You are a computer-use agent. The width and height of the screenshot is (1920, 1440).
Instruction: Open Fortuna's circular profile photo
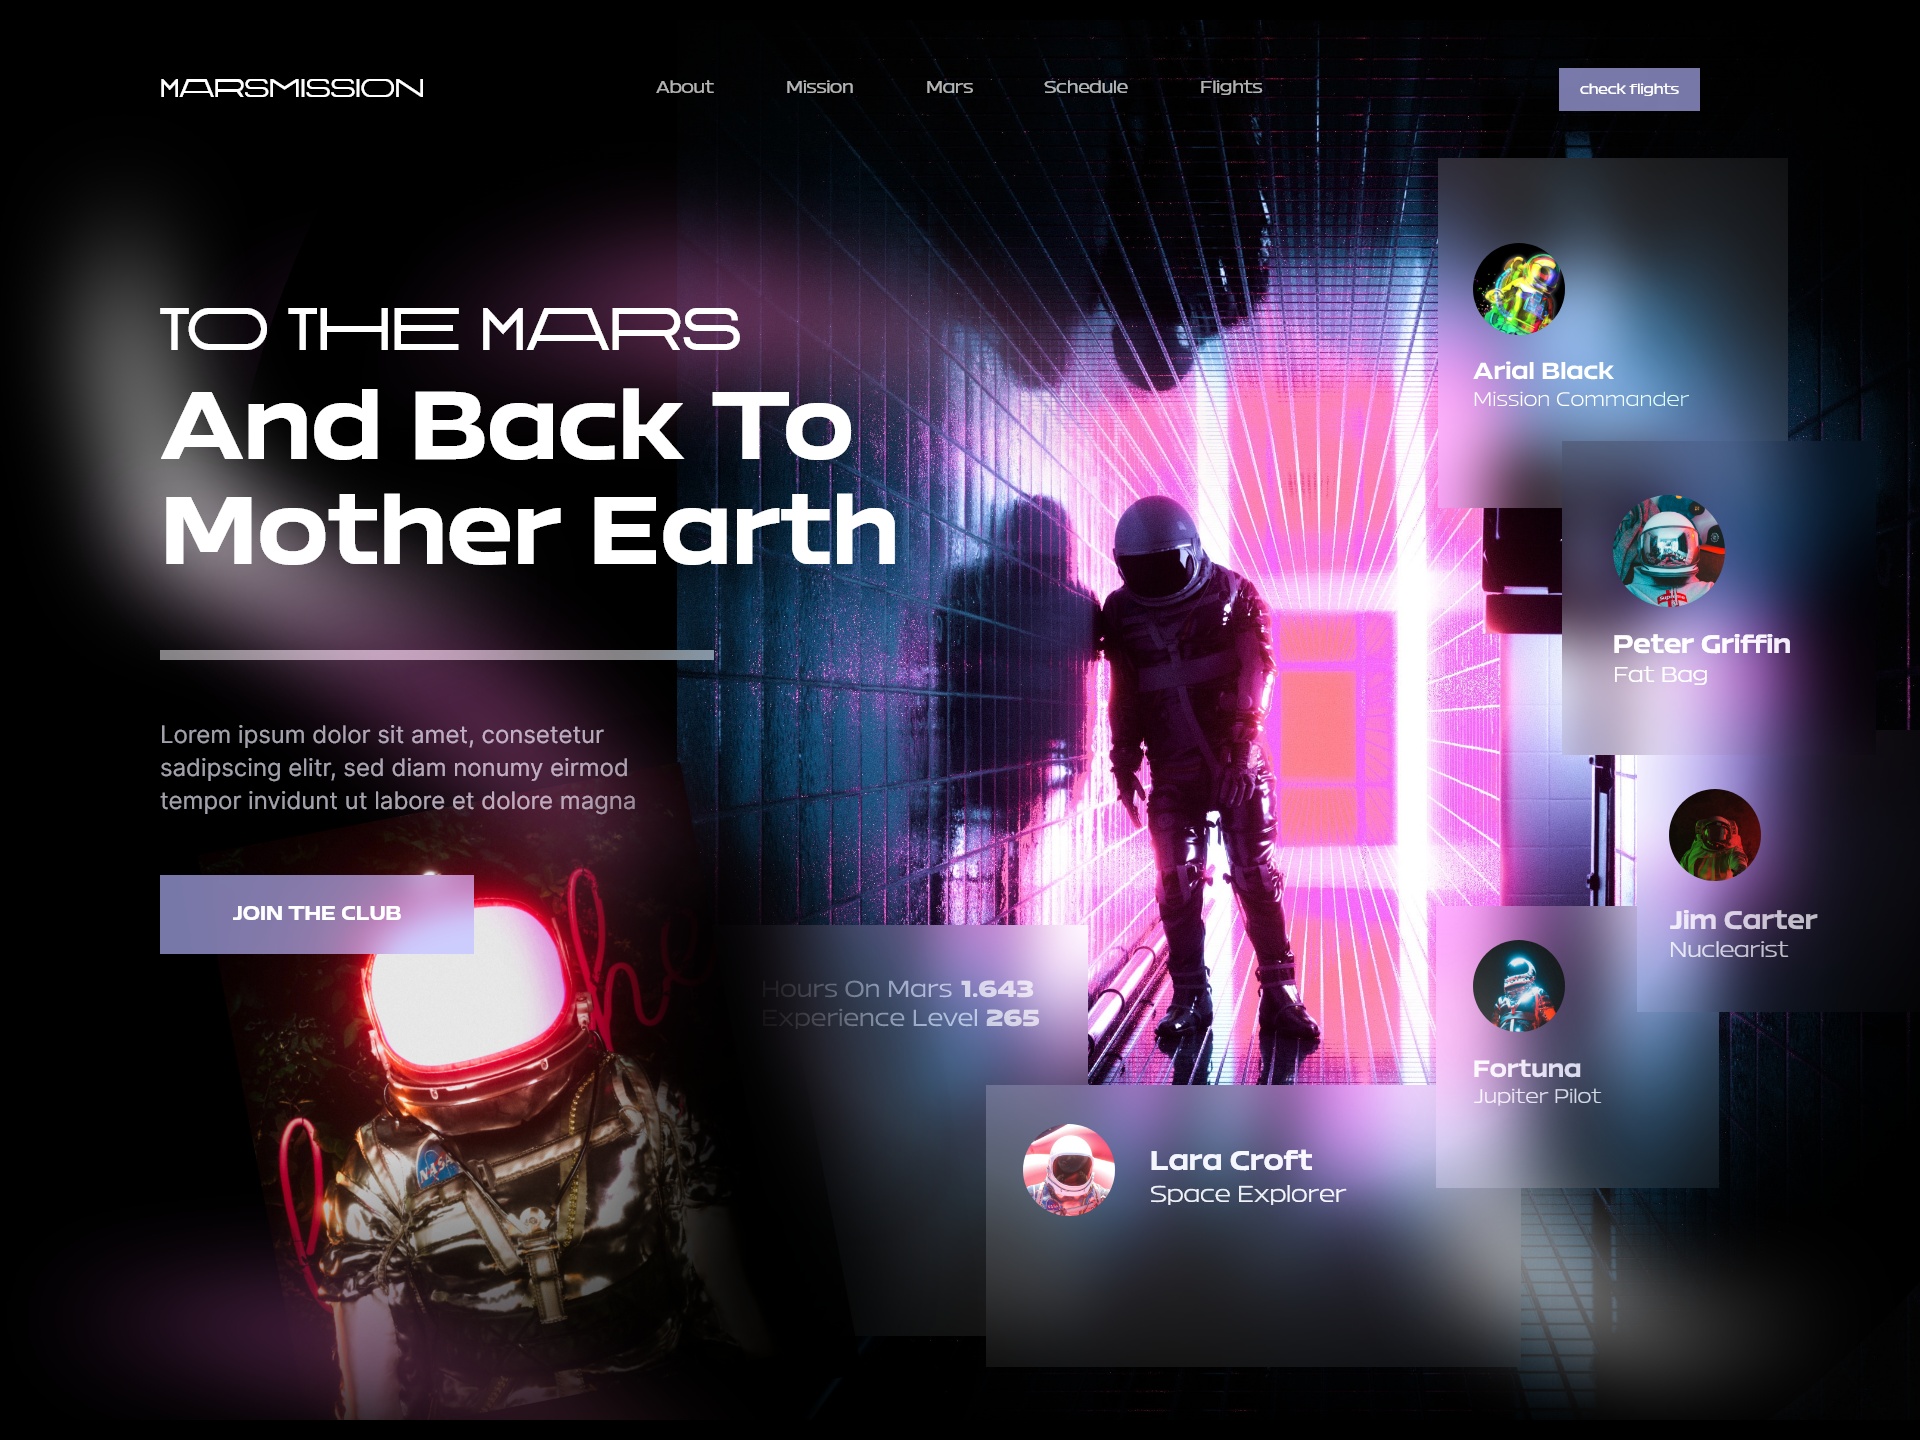pos(1518,986)
